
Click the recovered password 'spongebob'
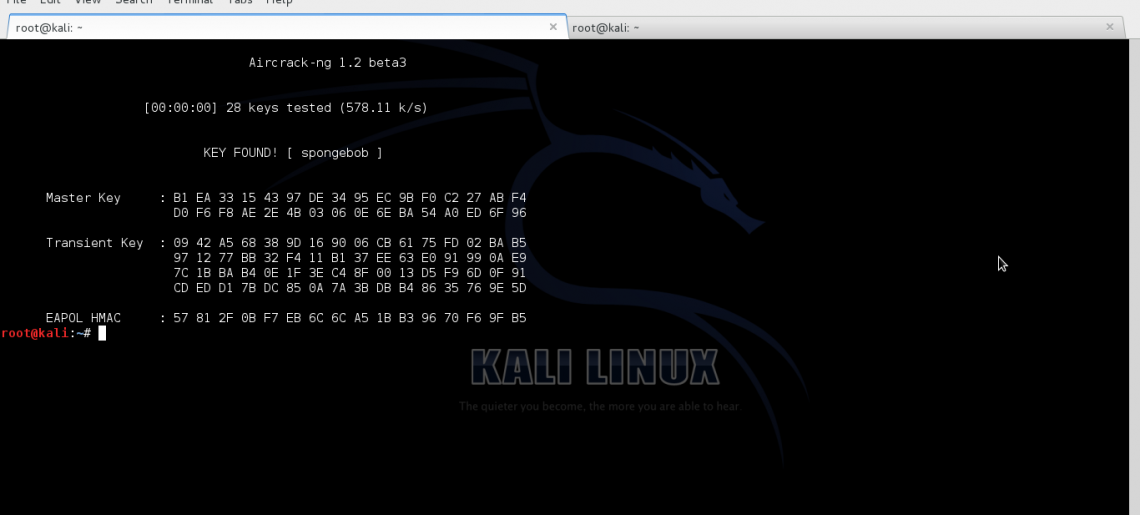pyautogui.click(x=334, y=153)
